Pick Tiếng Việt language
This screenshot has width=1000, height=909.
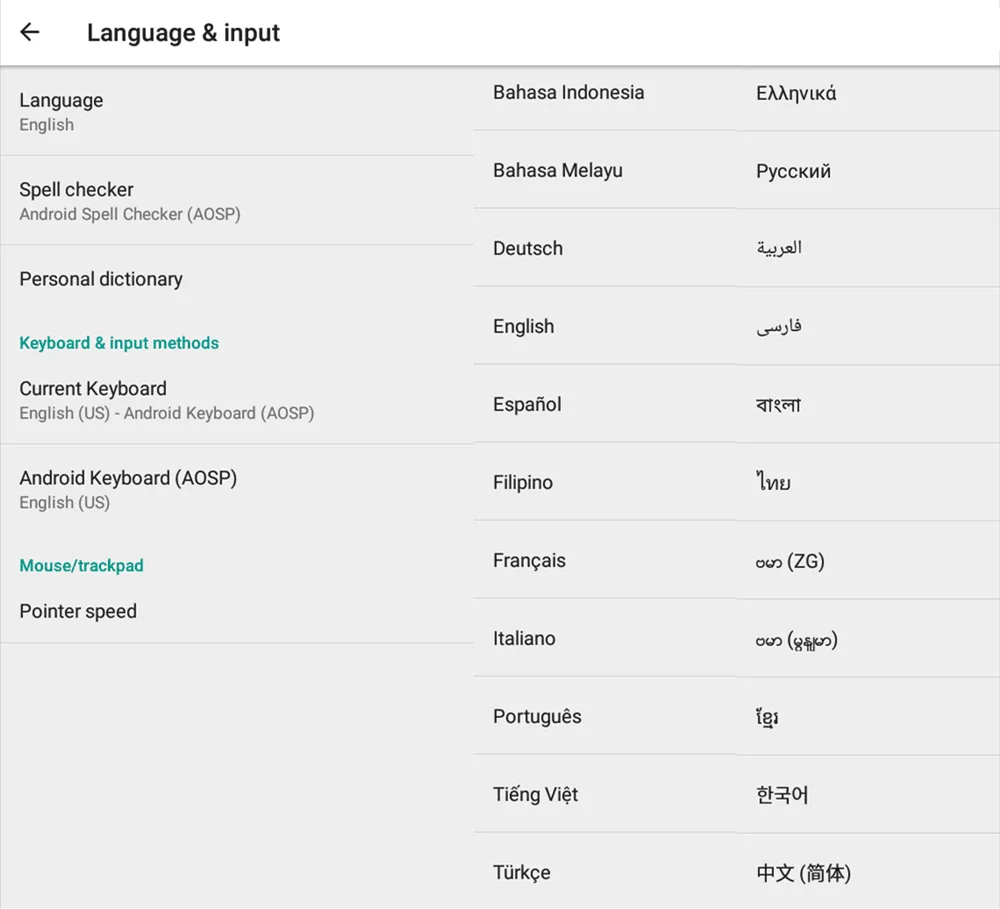pos(535,794)
